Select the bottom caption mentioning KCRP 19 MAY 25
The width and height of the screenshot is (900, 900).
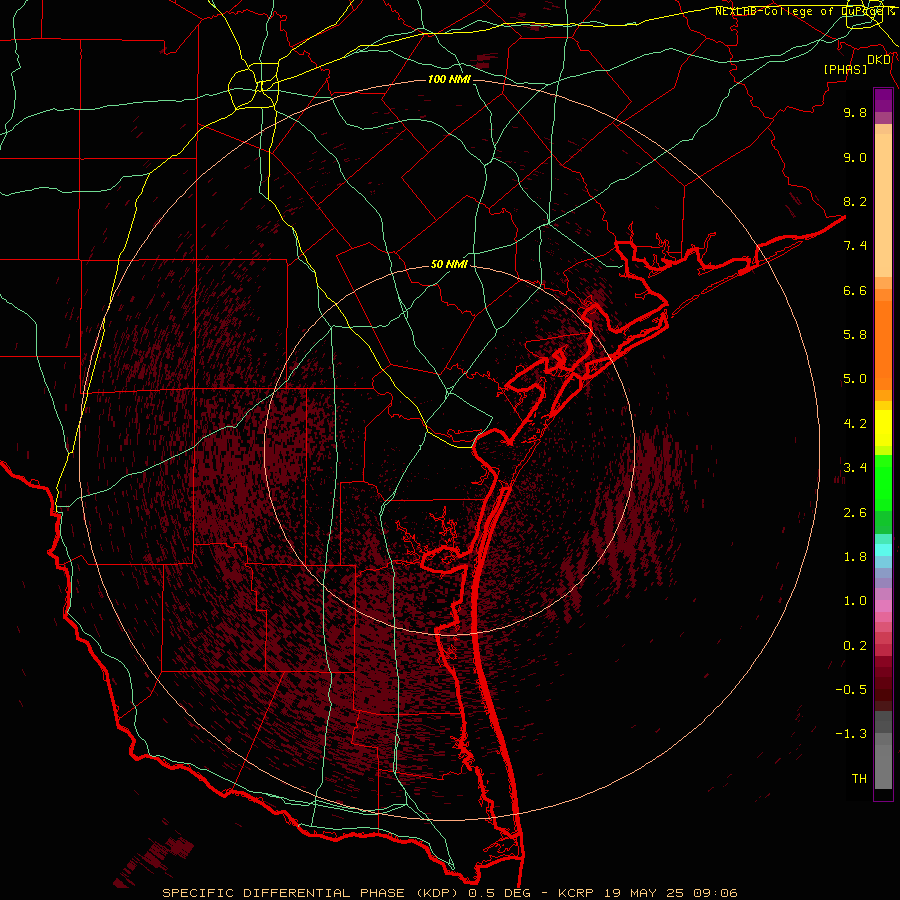pos(450,893)
